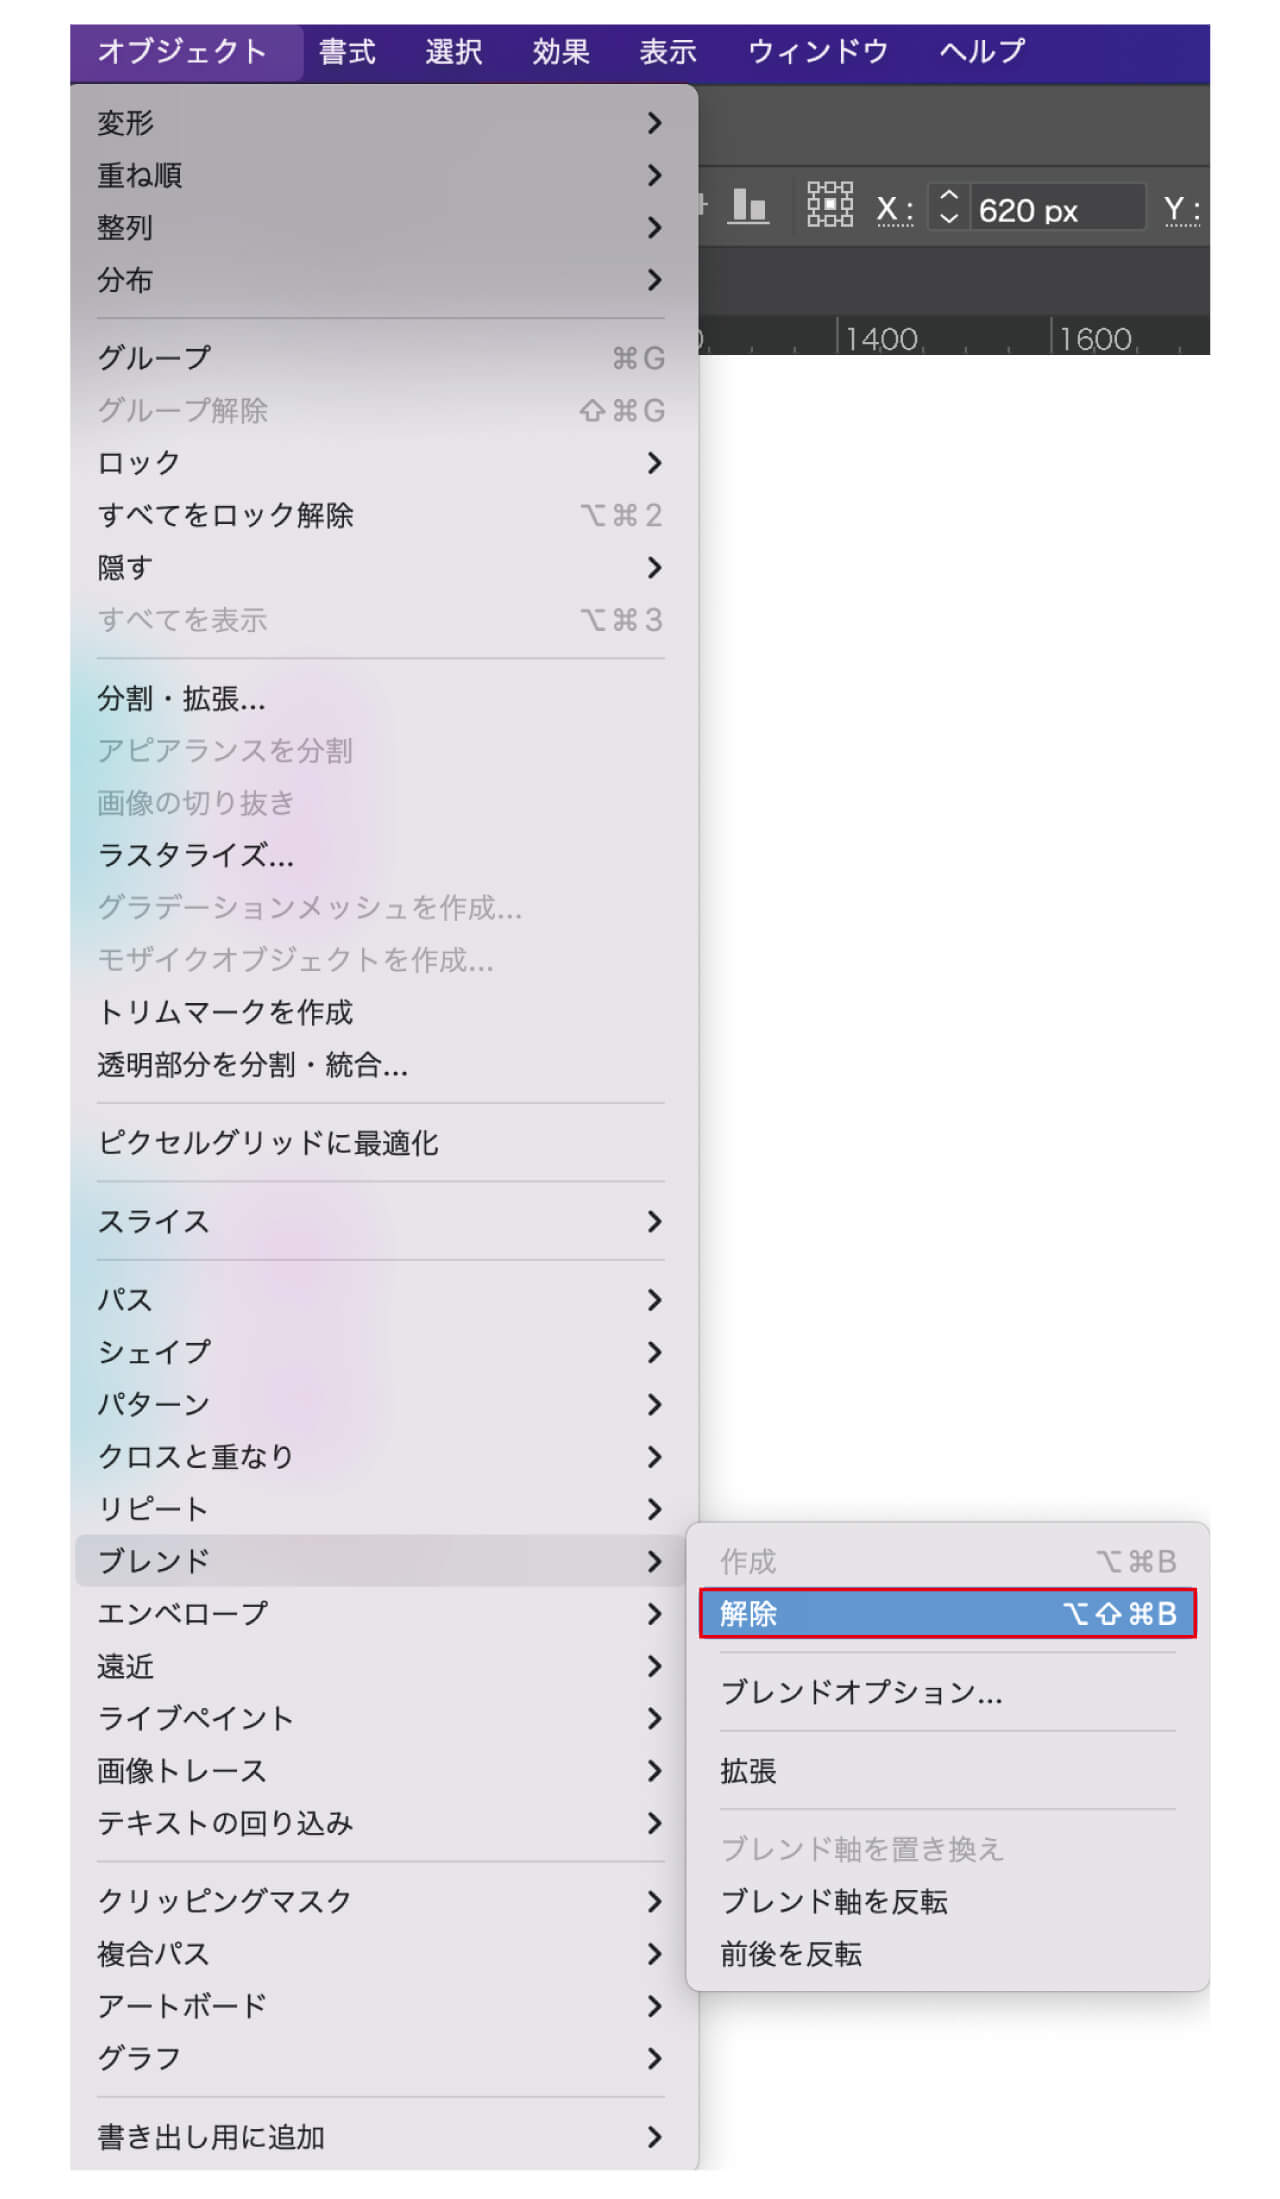The height and width of the screenshot is (2199, 1280).
Task: Open ブレンドオプション... dialog
Action: pyautogui.click(x=947, y=1692)
